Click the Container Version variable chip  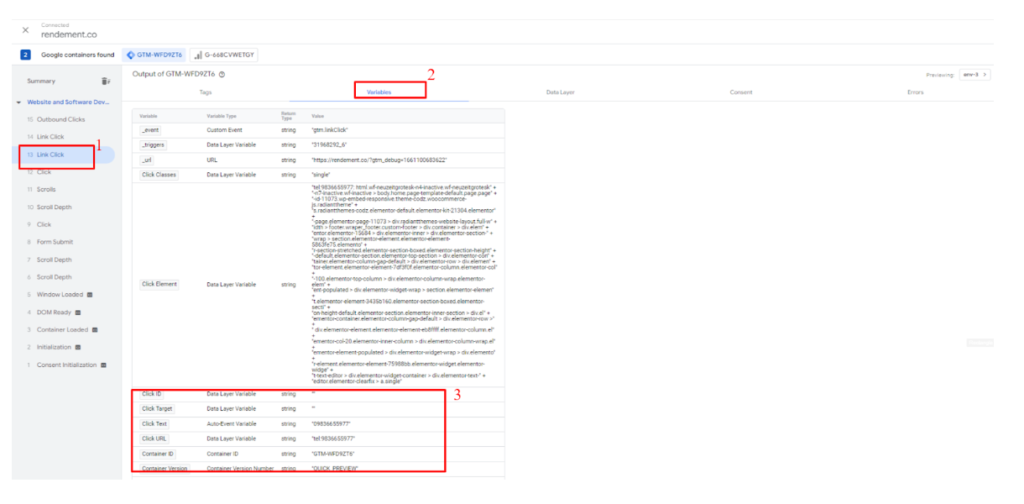pos(165,469)
